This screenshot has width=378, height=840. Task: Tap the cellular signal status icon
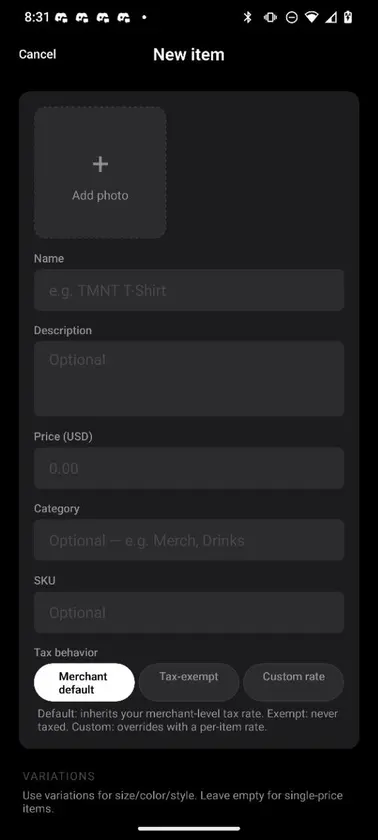pyautogui.click(x=331, y=17)
